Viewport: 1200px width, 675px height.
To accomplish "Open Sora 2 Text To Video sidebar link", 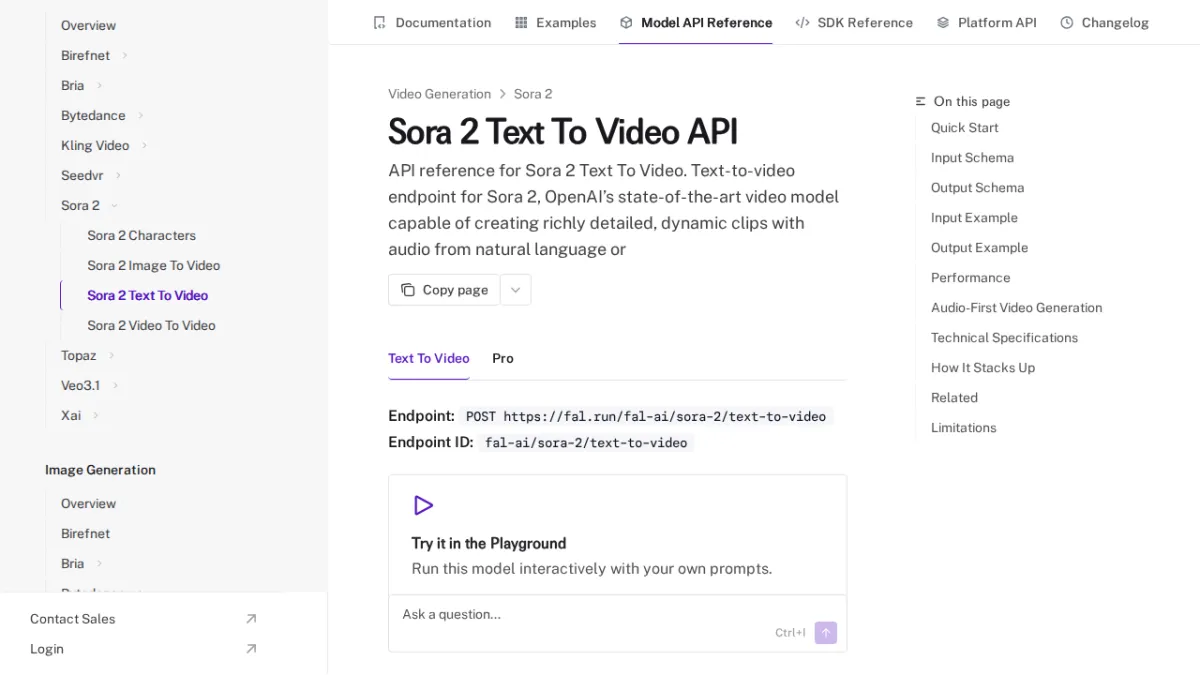I will coord(147,295).
